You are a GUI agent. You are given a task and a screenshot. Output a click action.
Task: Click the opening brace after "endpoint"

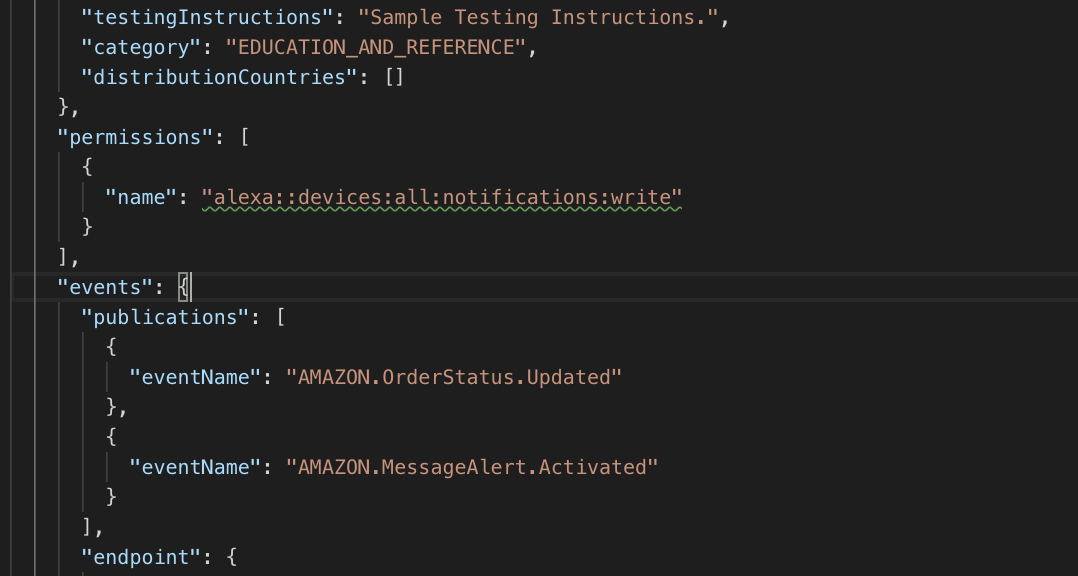click(232, 557)
